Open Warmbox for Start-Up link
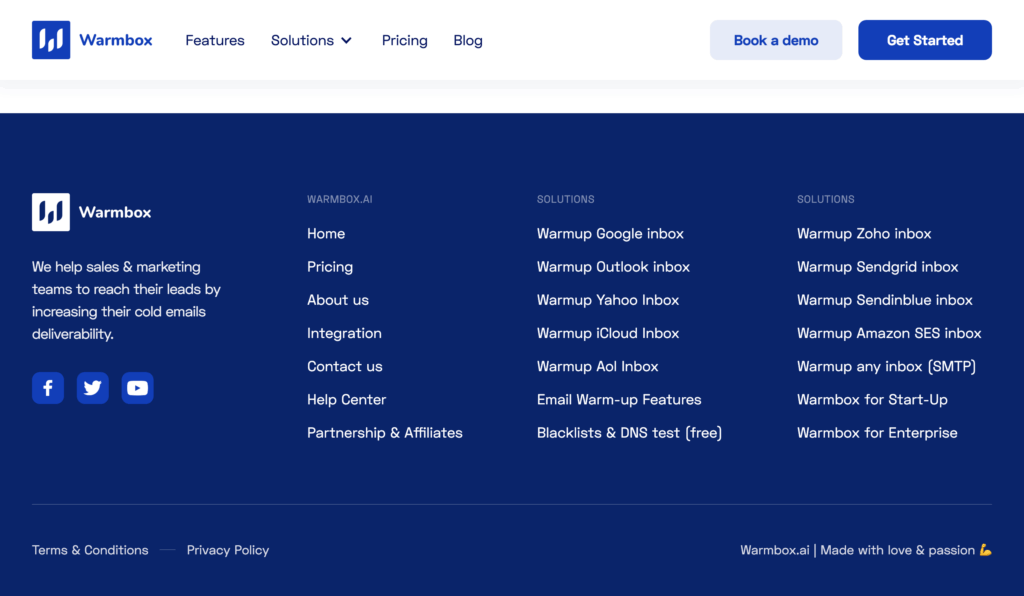This screenshot has width=1024, height=596. click(872, 400)
